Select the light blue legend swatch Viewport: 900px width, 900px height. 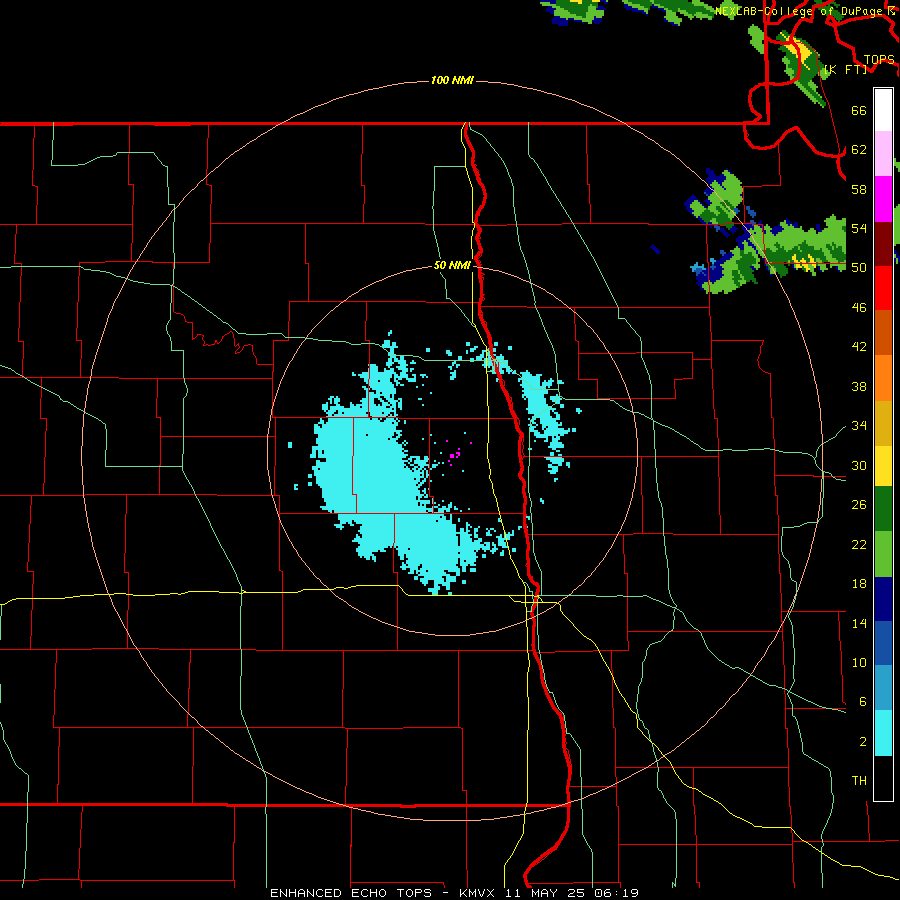(883, 687)
